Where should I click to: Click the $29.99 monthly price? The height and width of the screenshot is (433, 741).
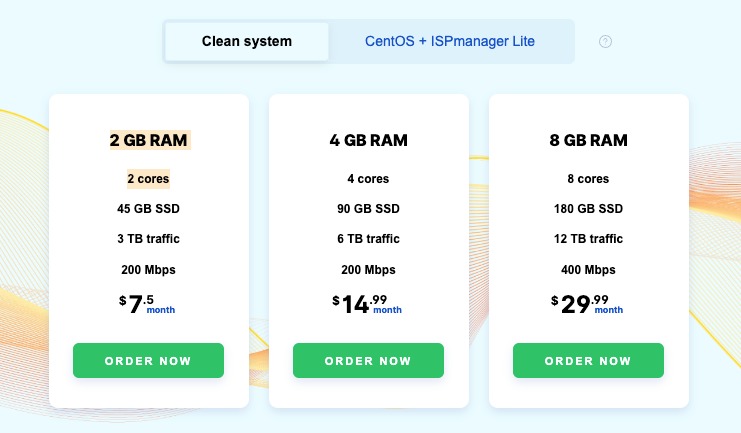[x=587, y=304]
